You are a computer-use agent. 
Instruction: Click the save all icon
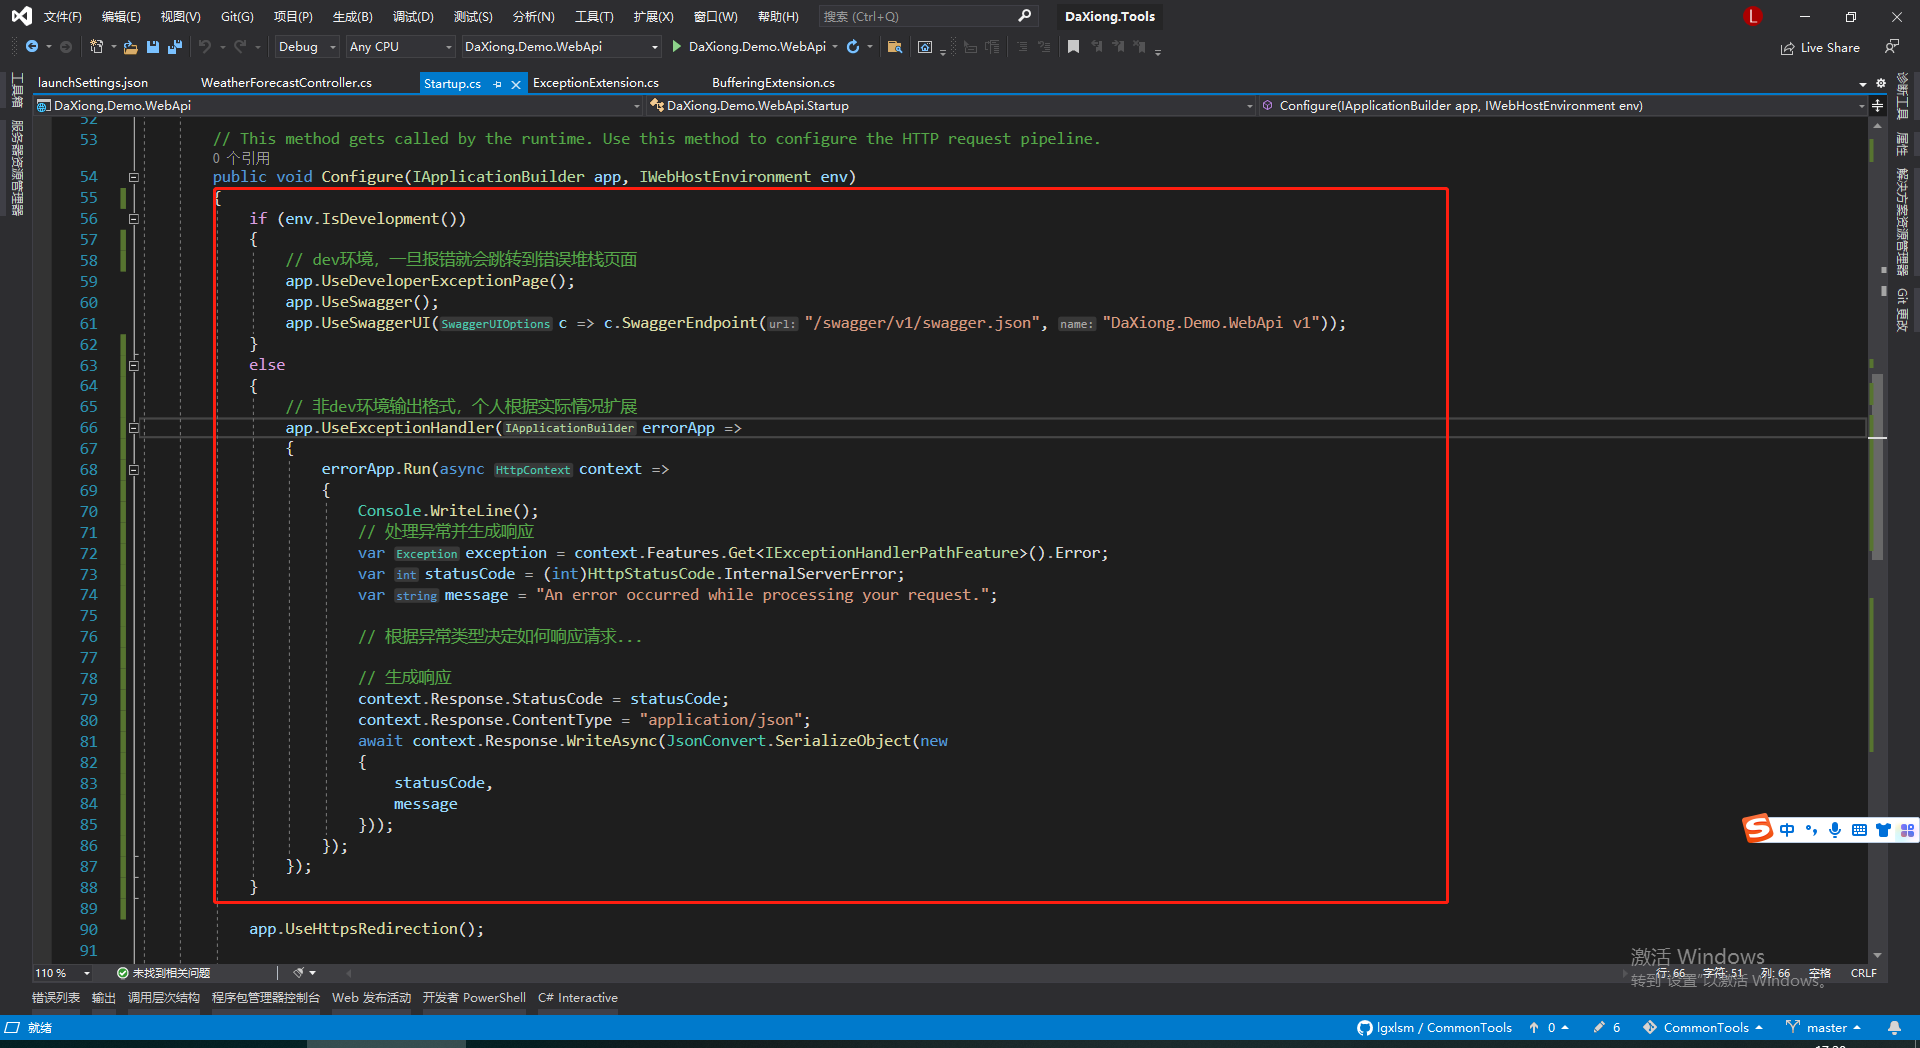[x=175, y=47]
